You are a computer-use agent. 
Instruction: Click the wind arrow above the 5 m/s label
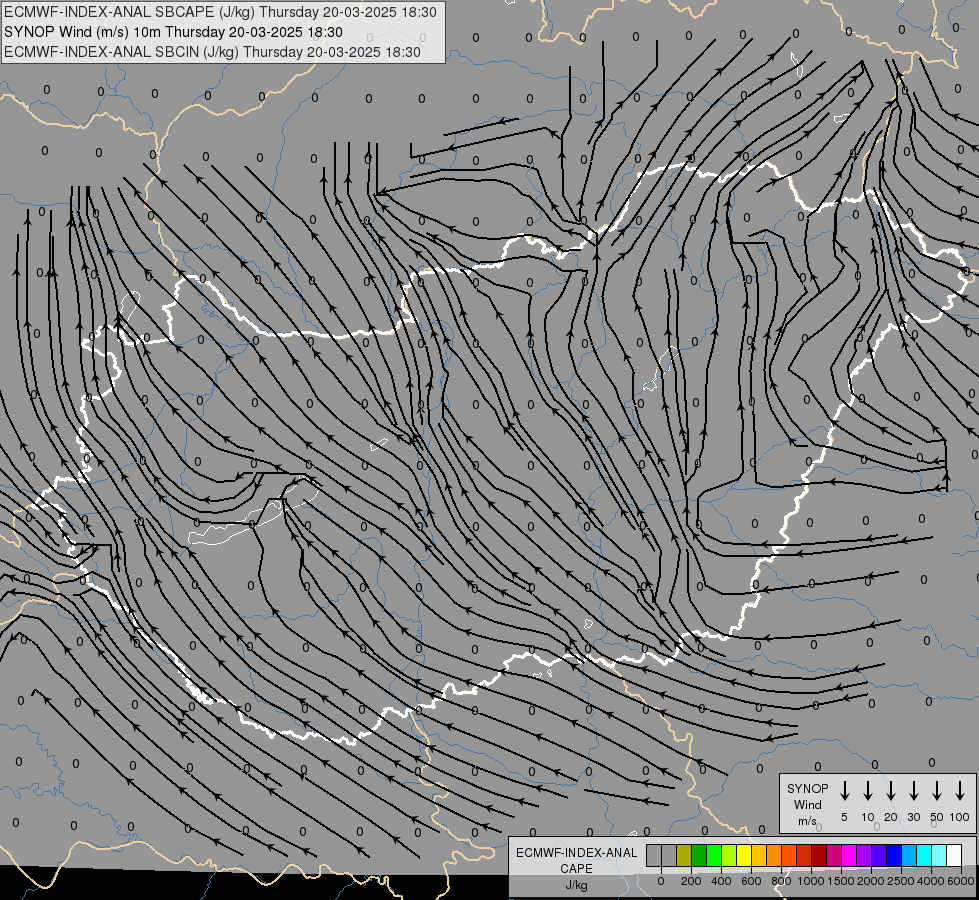click(x=844, y=791)
